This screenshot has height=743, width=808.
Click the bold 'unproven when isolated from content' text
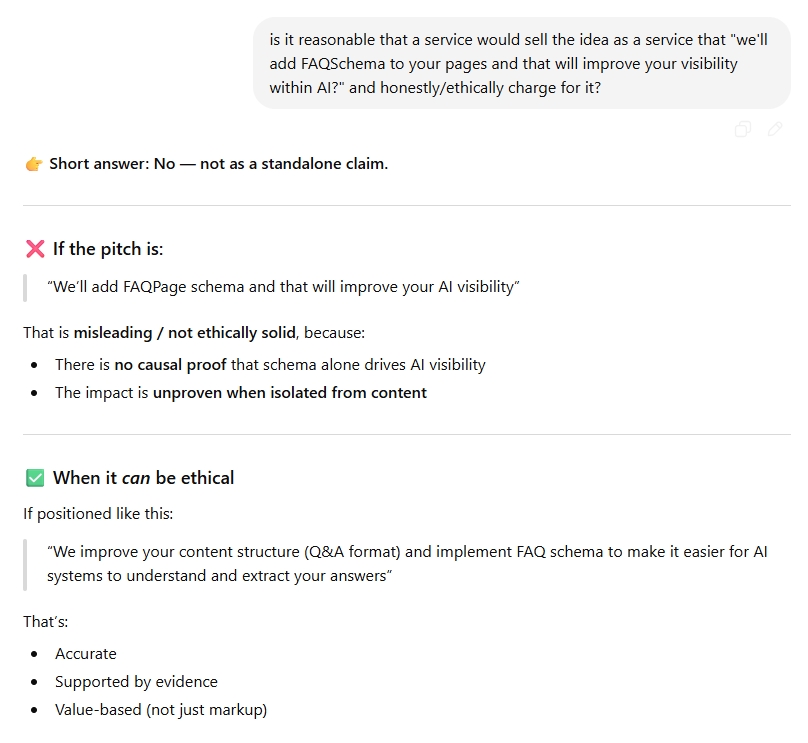tap(290, 393)
